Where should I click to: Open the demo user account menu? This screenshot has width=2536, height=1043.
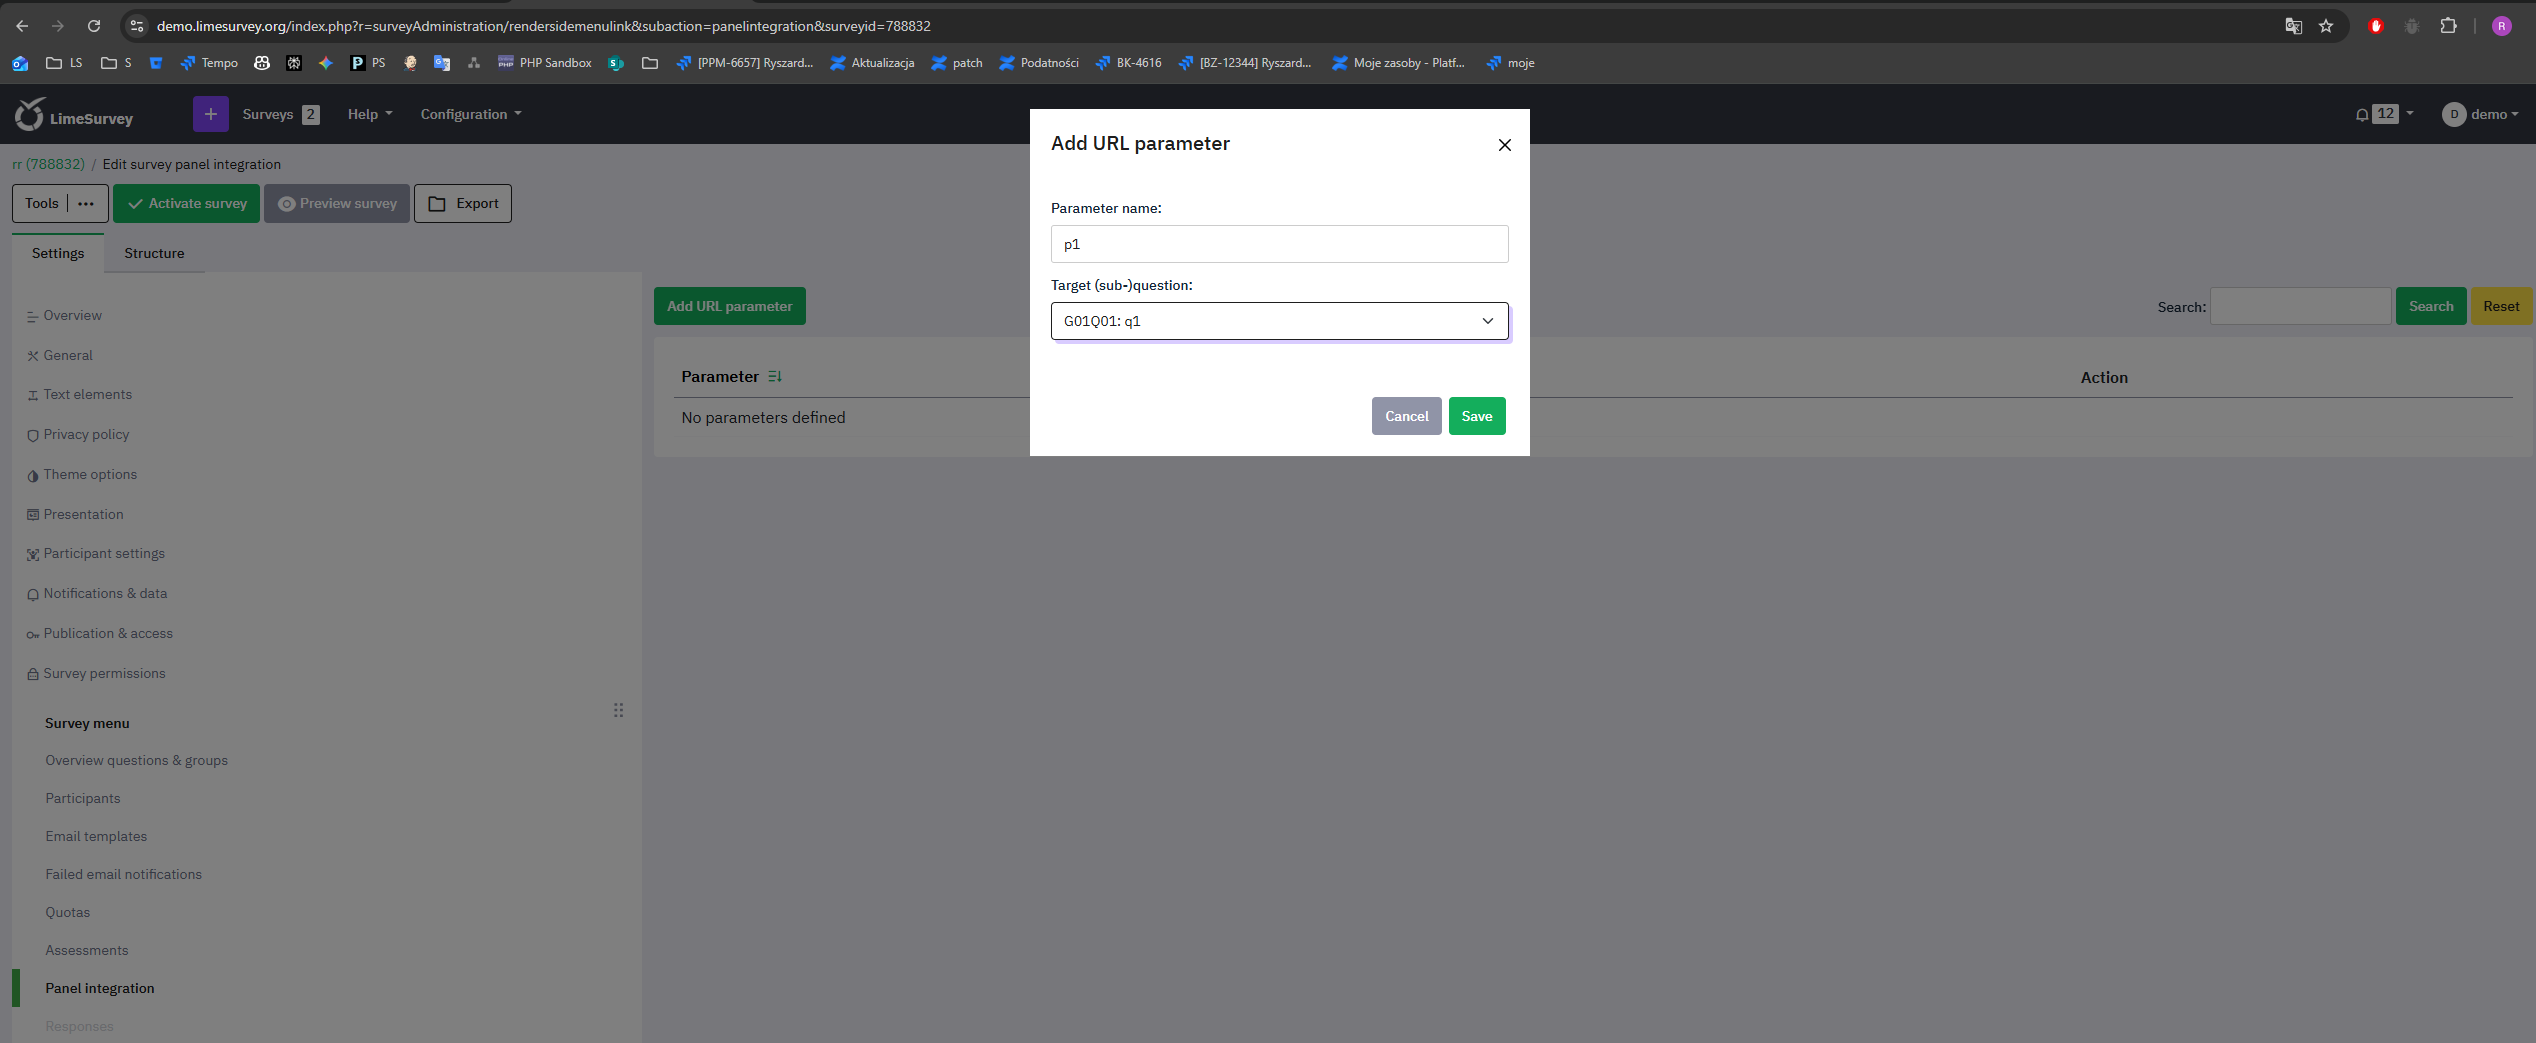tap(2479, 114)
